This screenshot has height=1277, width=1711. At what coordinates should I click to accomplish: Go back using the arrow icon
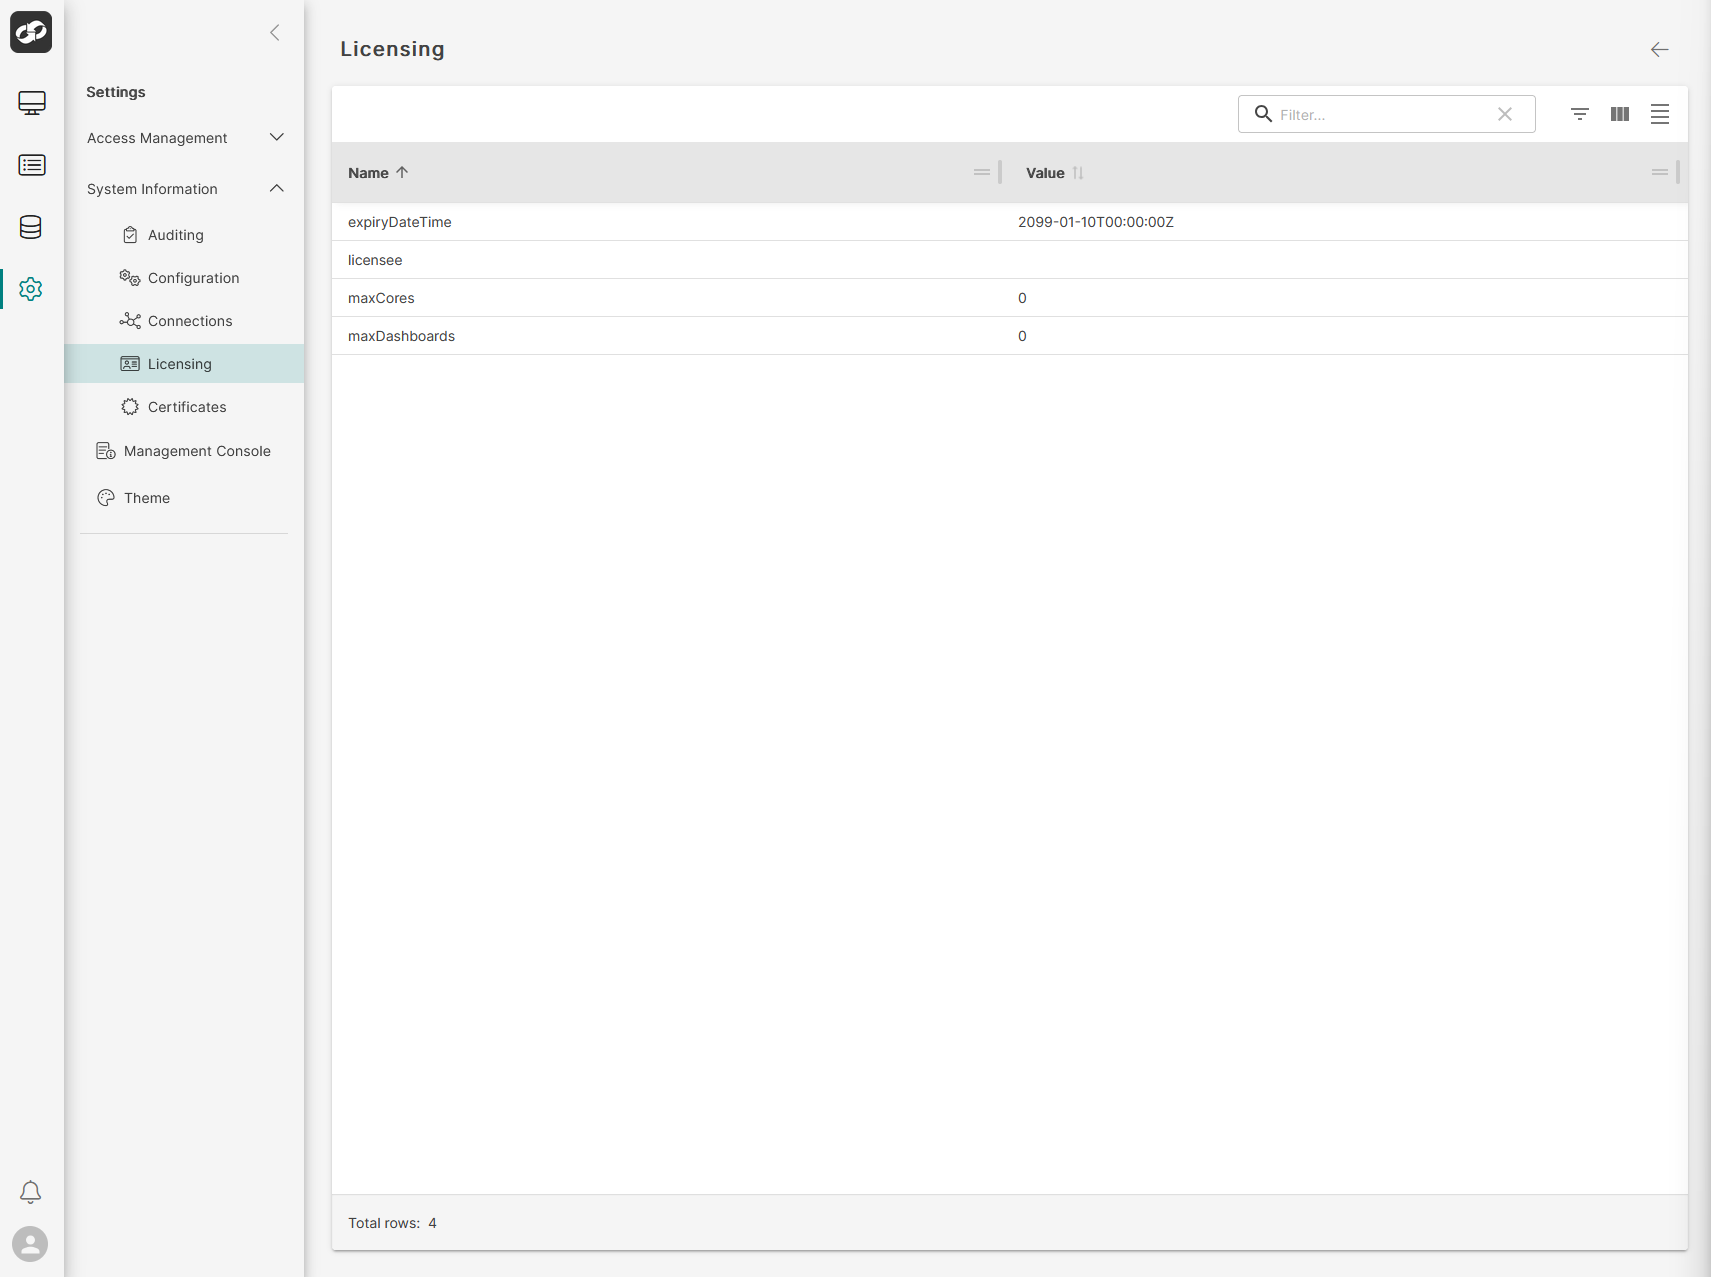[x=1660, y=49]
